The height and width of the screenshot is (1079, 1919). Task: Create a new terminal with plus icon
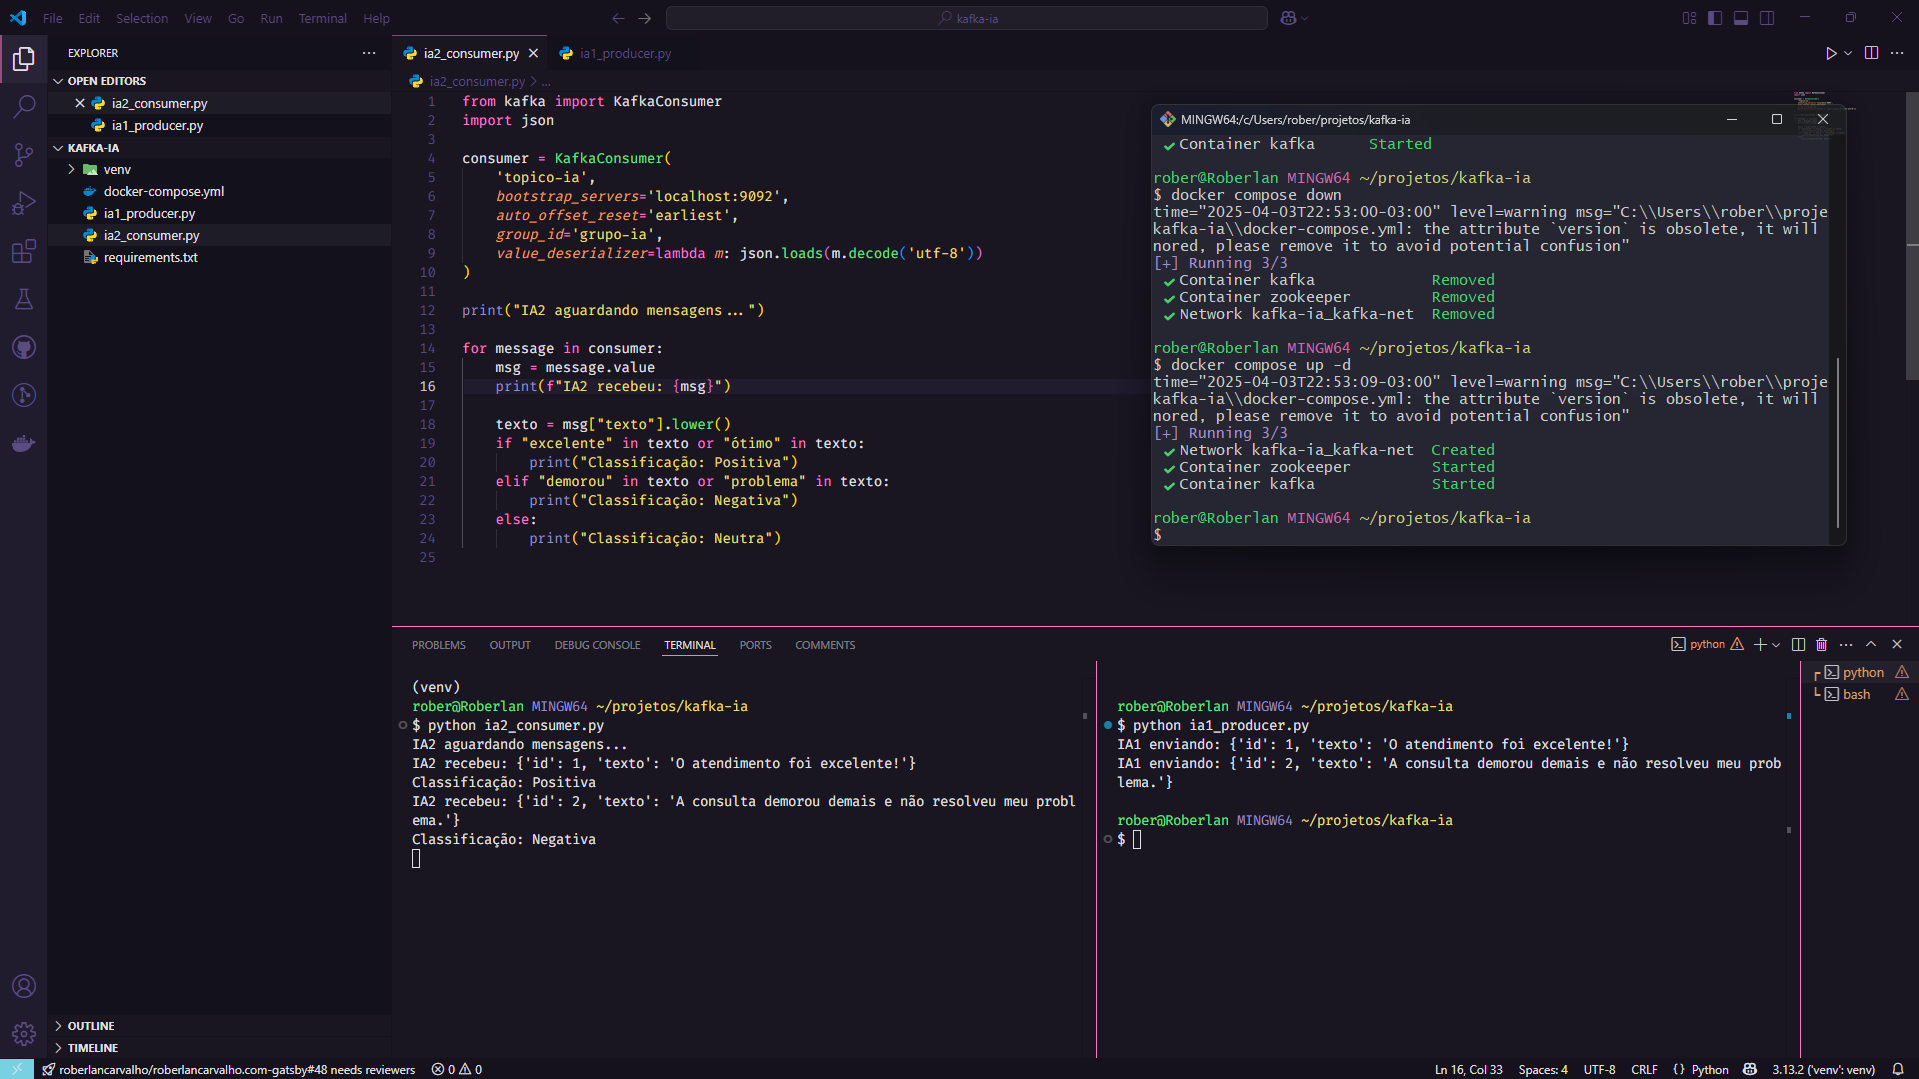point(1760,644)
